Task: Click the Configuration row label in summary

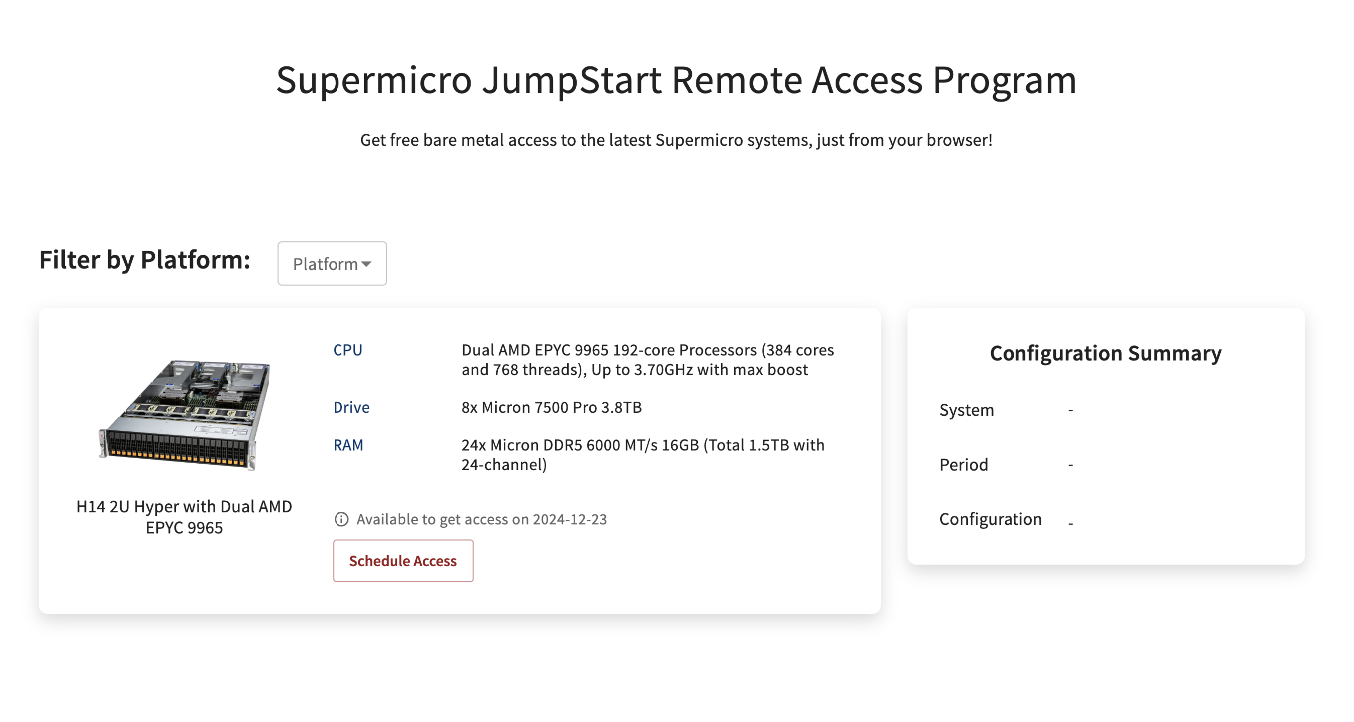Action: tap(990, 519)
